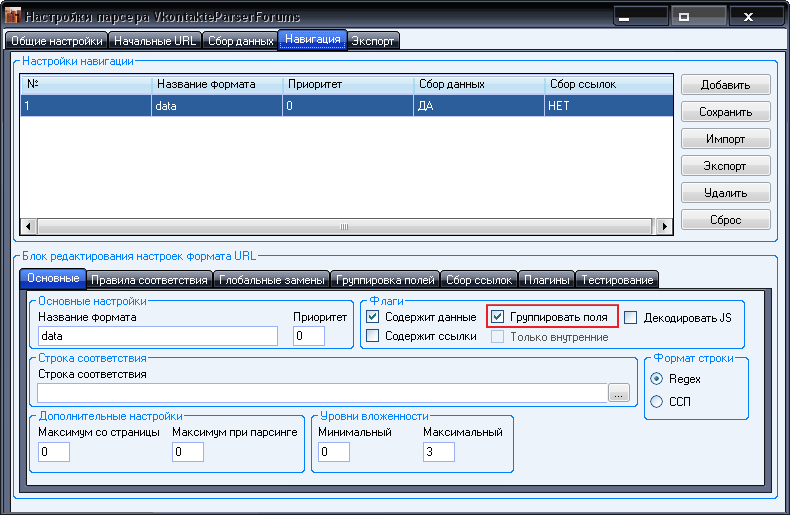Image resolution: width=790 pixels, height=515 pixels.
Task: Click the Название формата input field
Action: 157,336
